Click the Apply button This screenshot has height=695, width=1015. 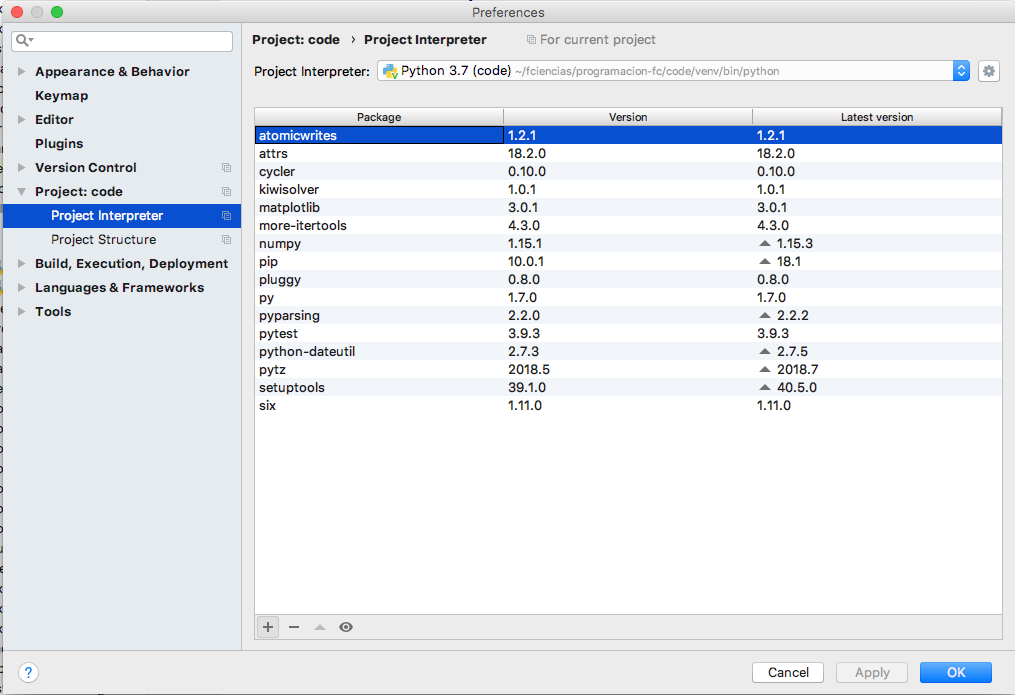[x=872, y=672]
